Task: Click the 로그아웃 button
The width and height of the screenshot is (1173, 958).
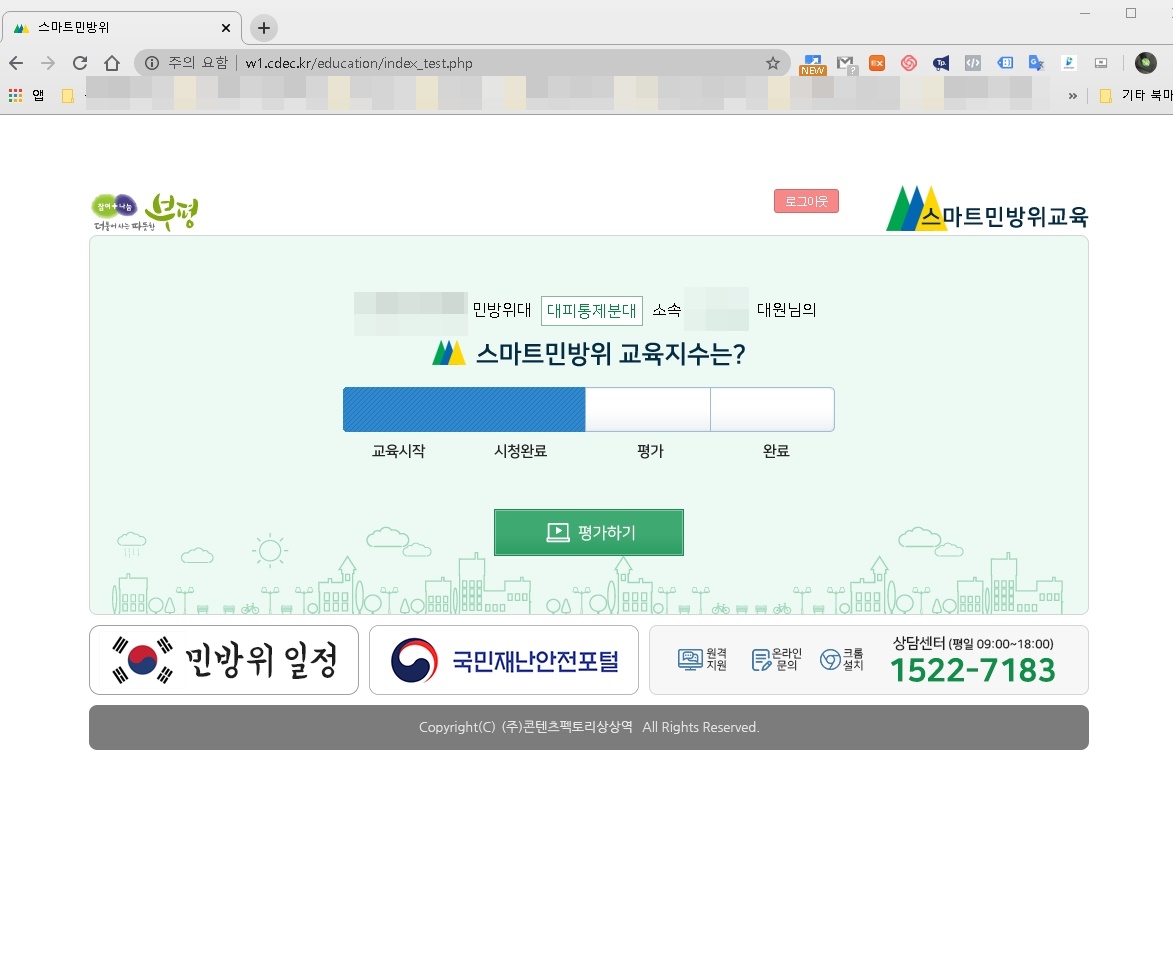Action: click(x=806, y=201)
